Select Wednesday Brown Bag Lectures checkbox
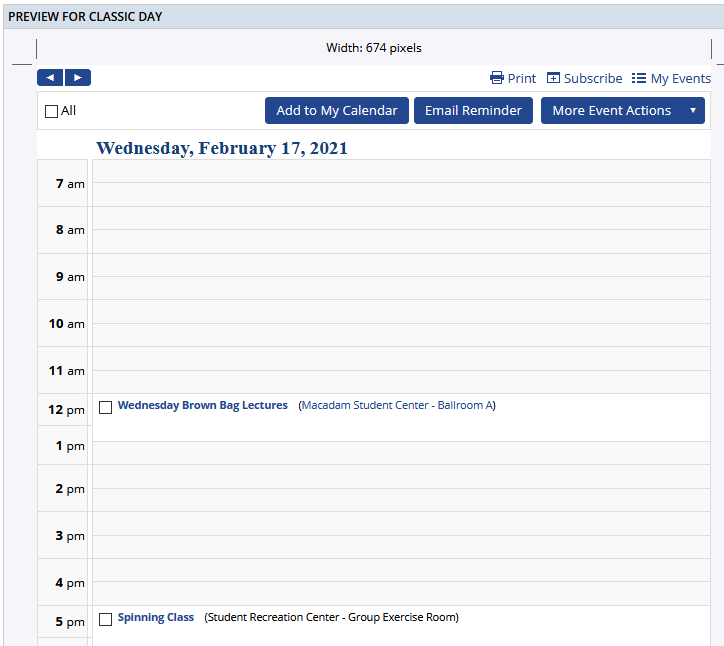Screen dimensions: 724x646 tap(105, 407)
